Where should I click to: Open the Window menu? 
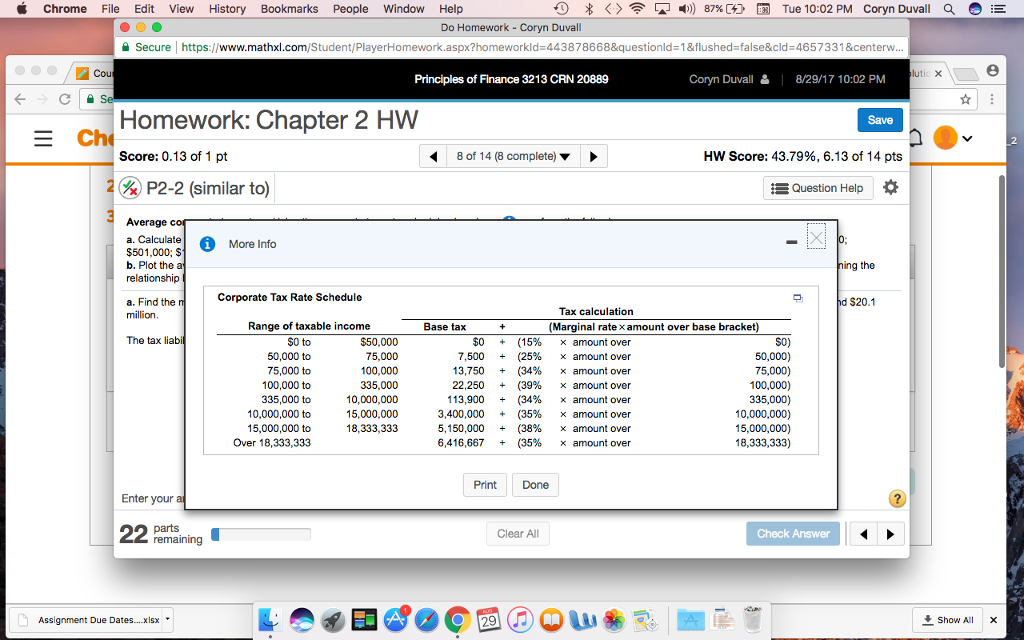click(404, 8)
